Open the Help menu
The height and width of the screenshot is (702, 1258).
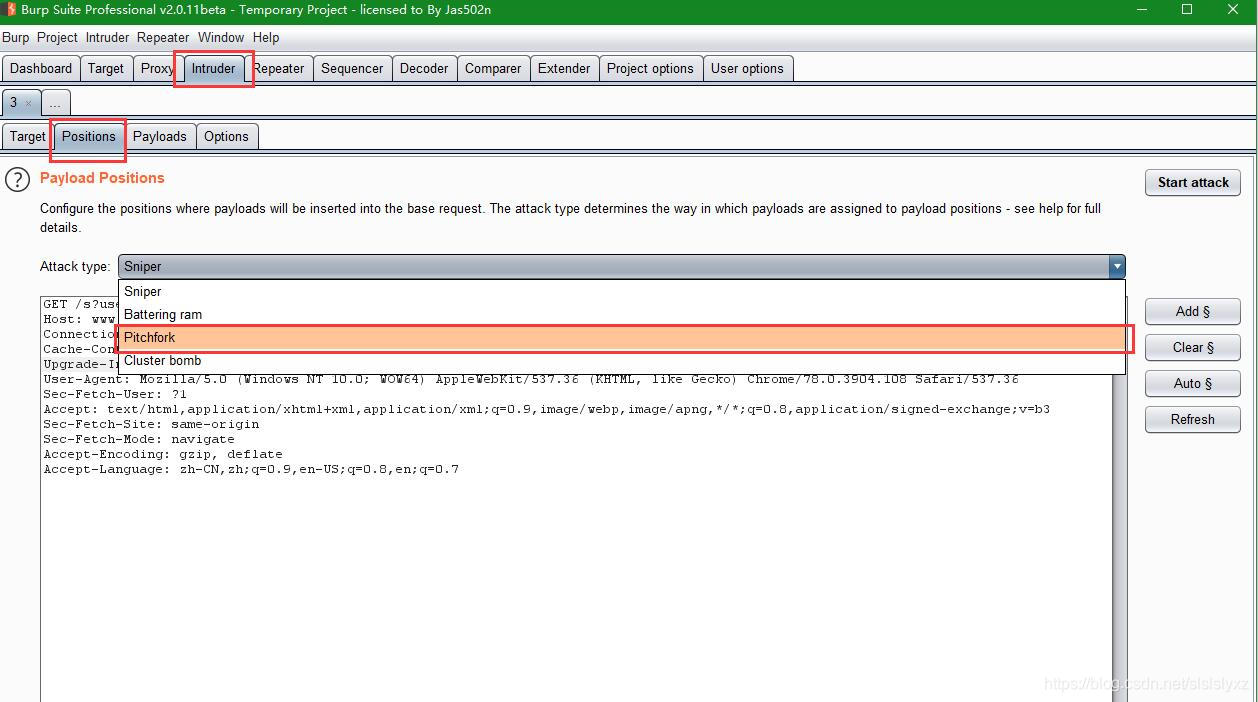coord(266,37)
